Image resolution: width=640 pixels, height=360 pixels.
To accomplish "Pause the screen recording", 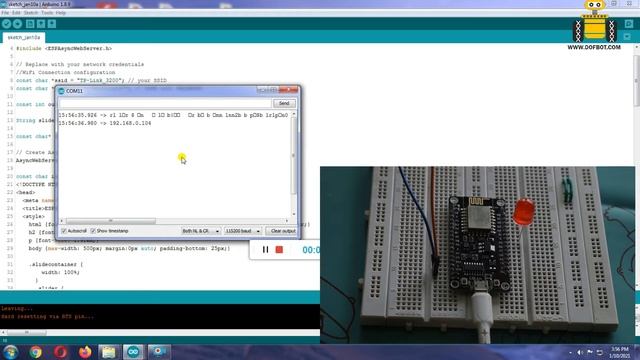I will (265, 249).
